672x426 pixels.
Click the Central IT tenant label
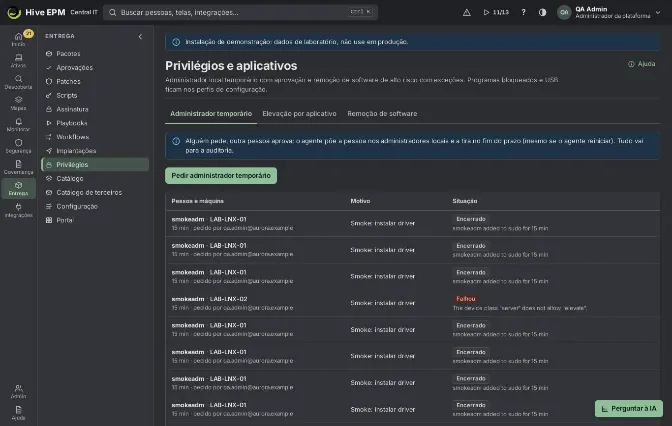point(84,12)
